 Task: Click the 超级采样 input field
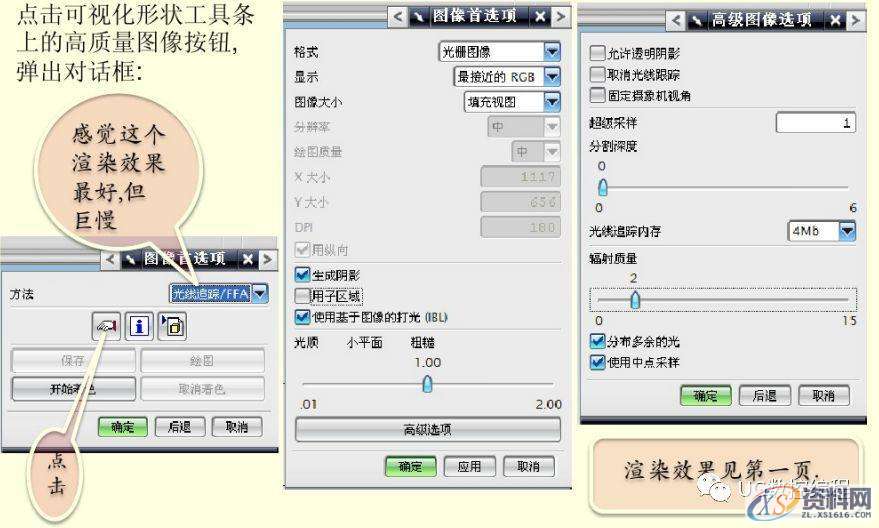tap(816, 123)
